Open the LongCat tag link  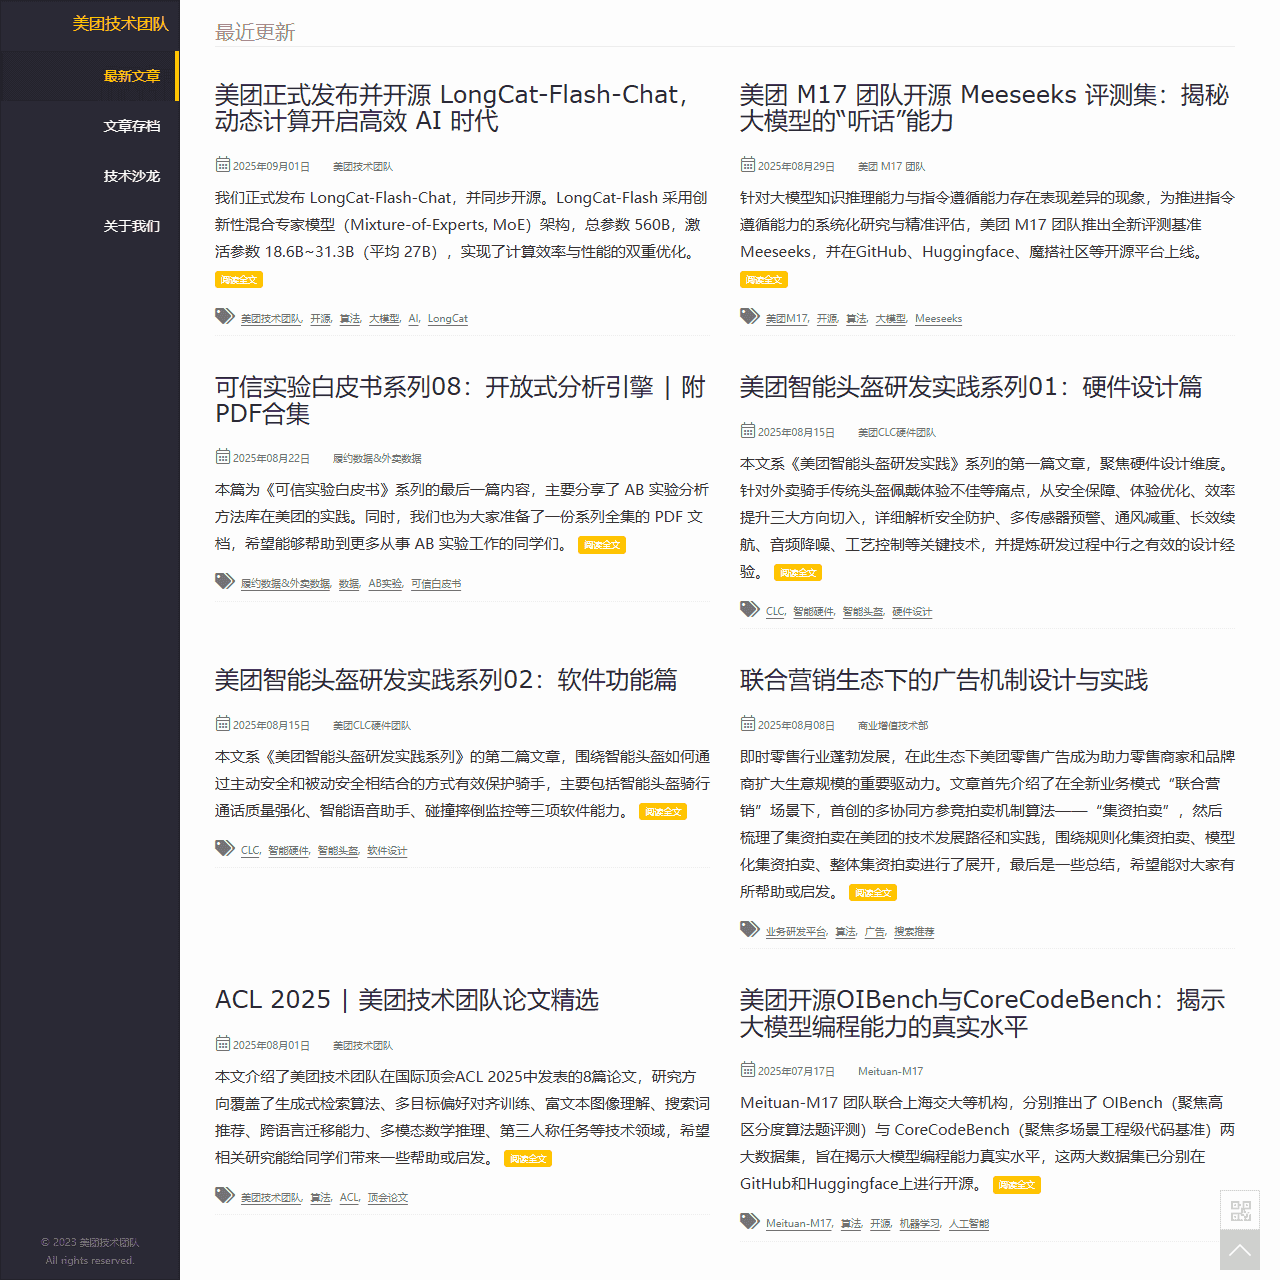coord(447,318)
